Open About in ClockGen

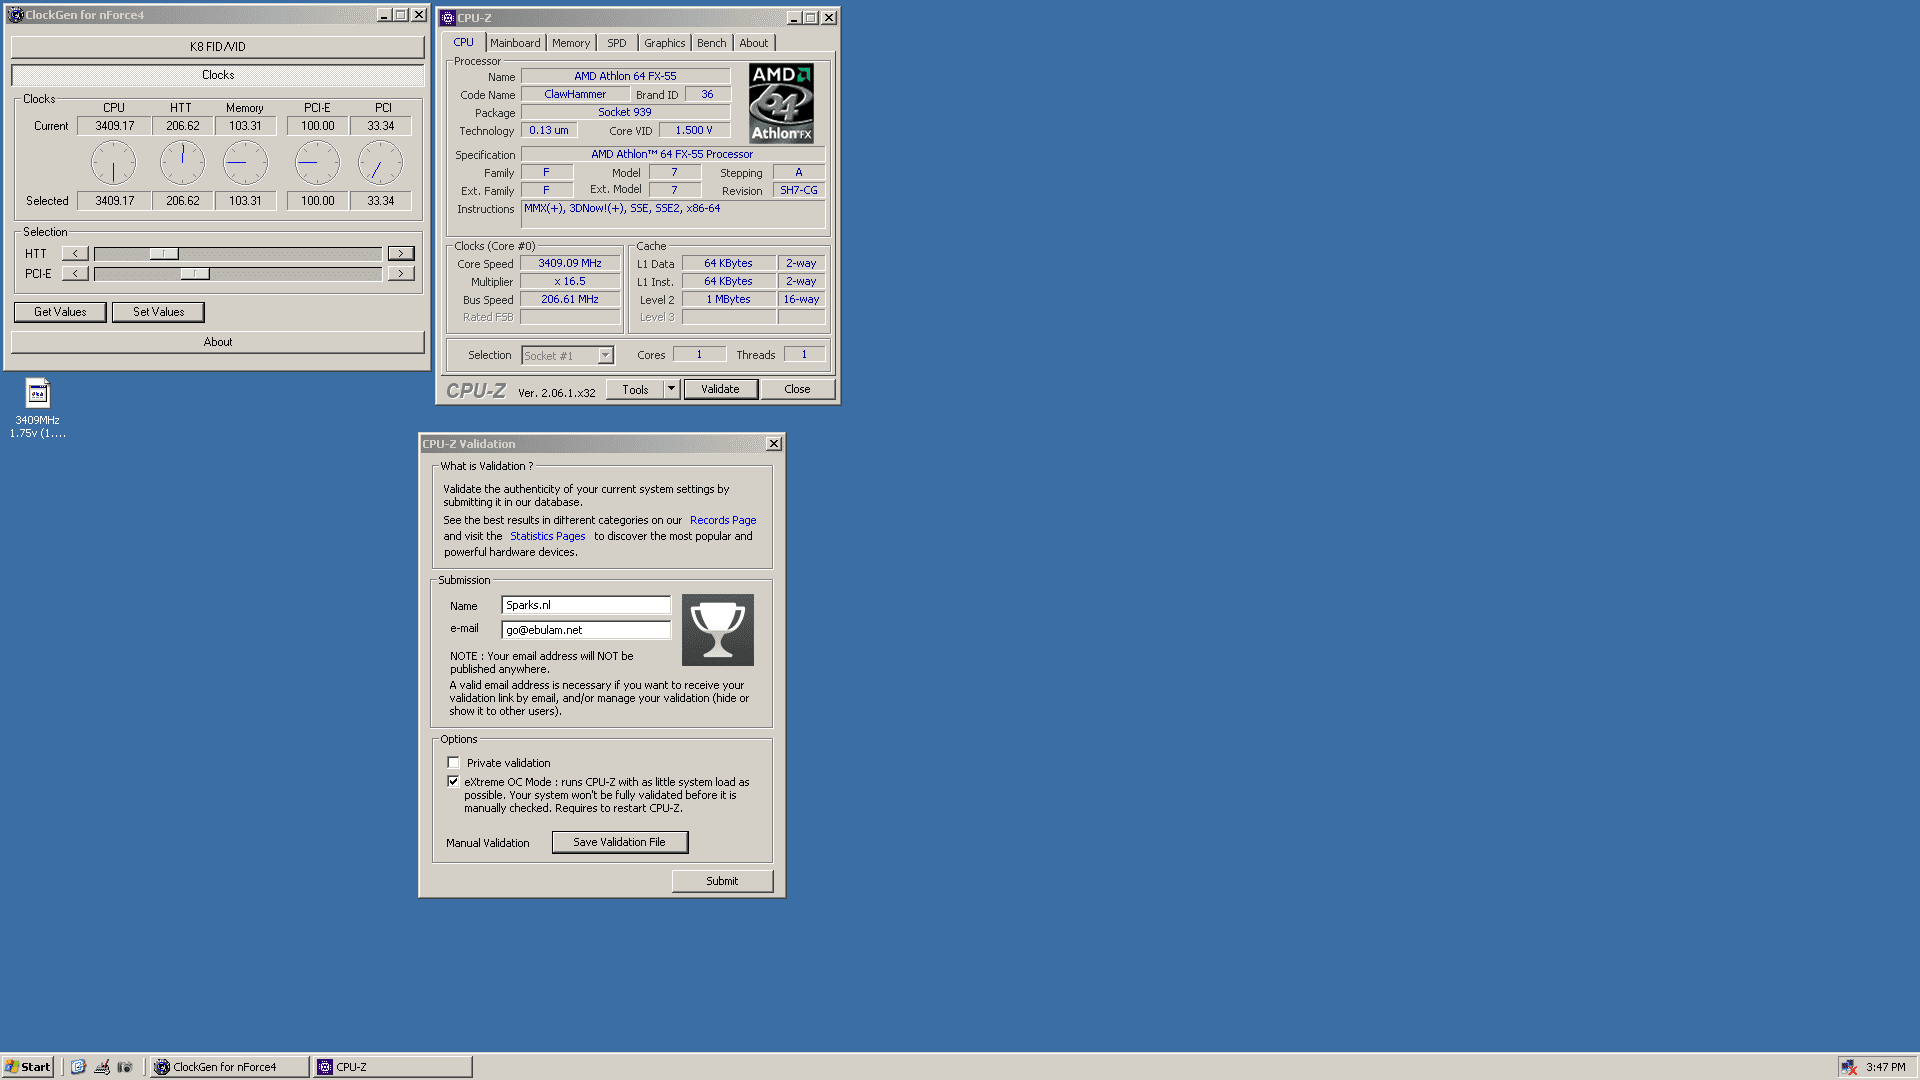218,342
